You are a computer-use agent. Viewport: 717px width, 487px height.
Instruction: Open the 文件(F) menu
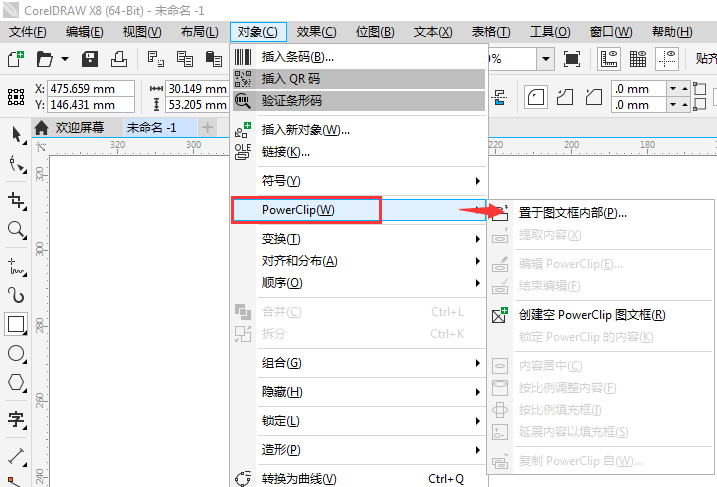pyautogui.click(x=28, y=32)
